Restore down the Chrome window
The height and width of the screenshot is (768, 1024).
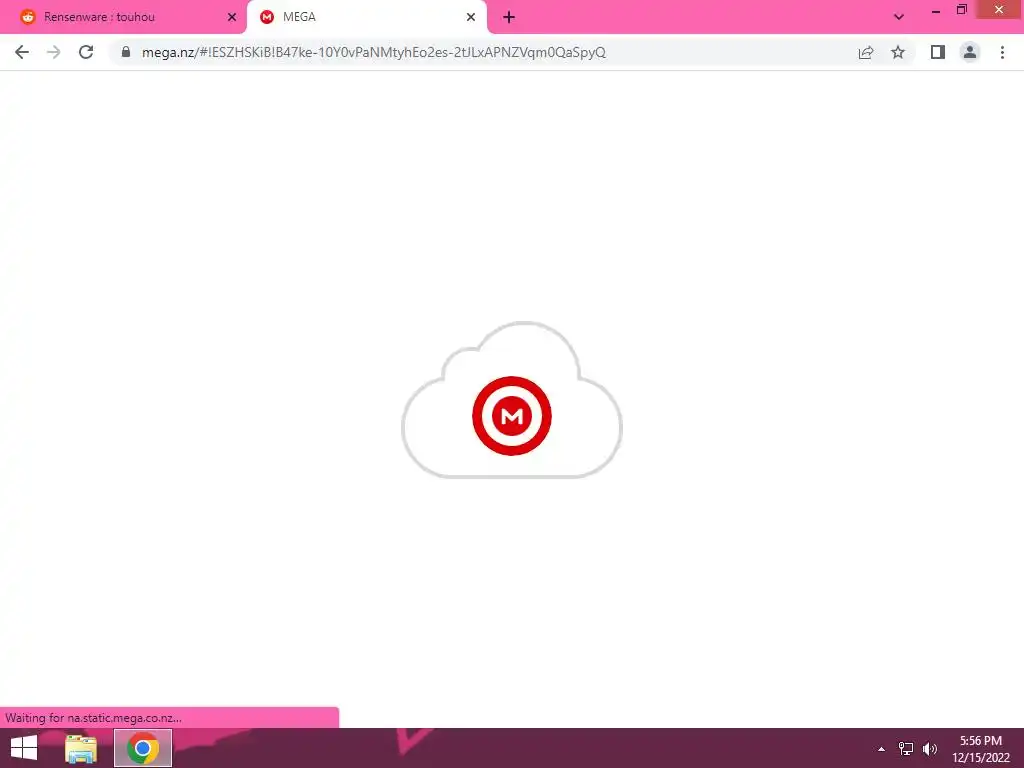961,10
